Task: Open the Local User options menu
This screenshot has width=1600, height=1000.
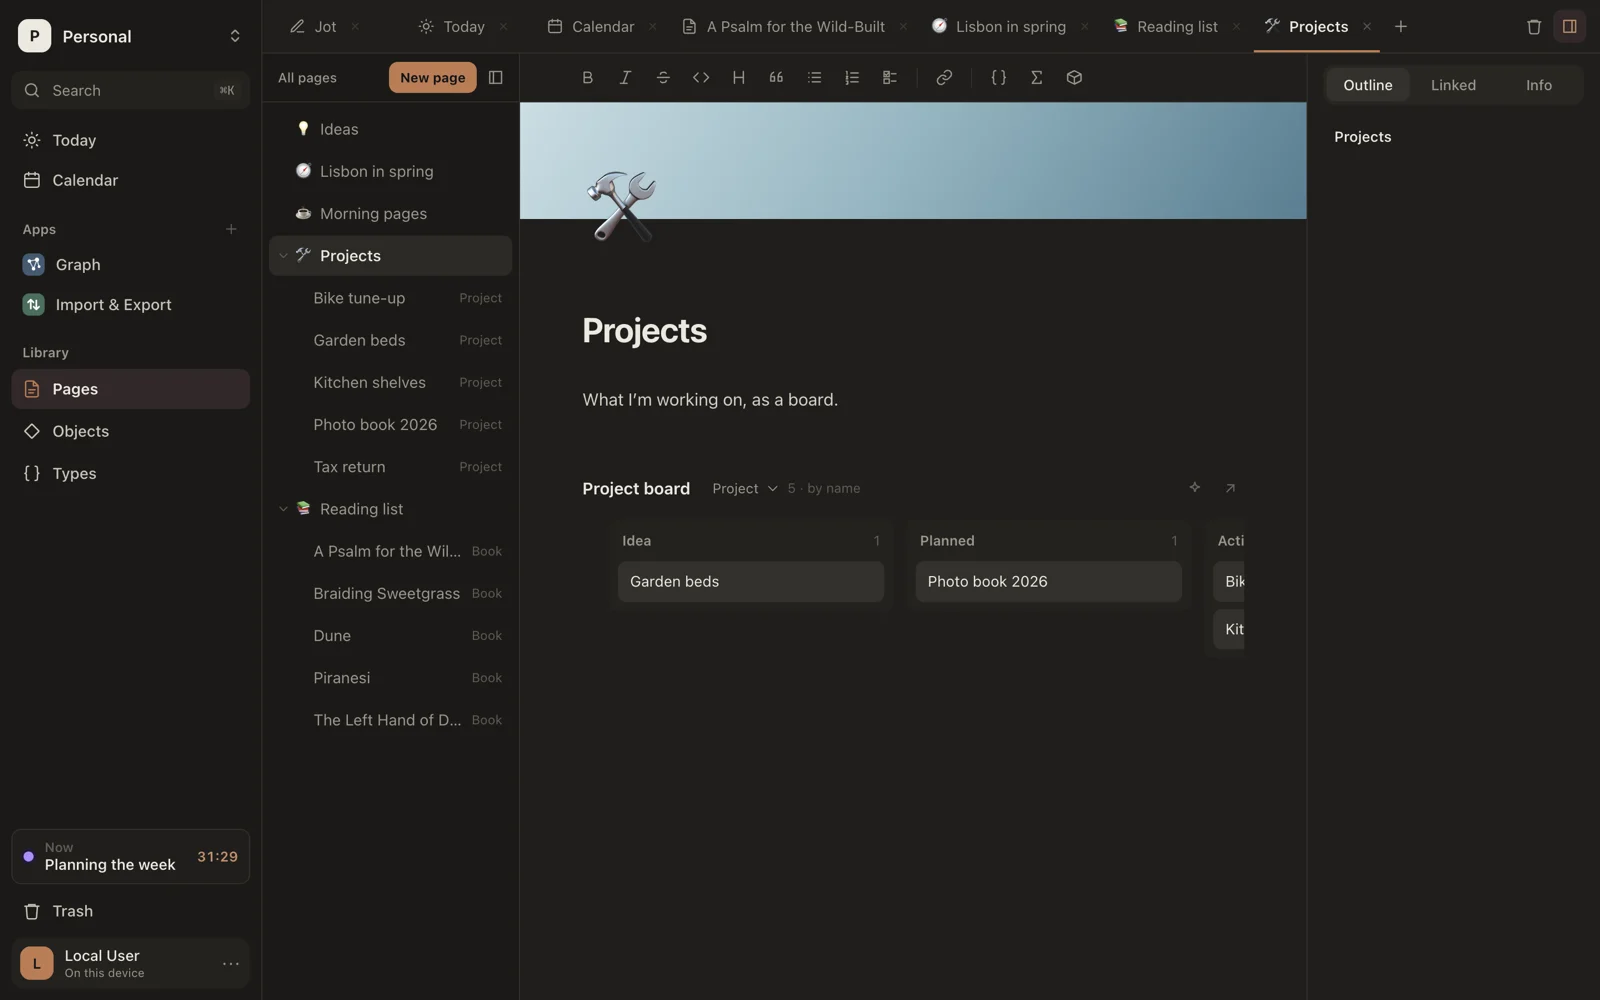Action: coord(231,964)
